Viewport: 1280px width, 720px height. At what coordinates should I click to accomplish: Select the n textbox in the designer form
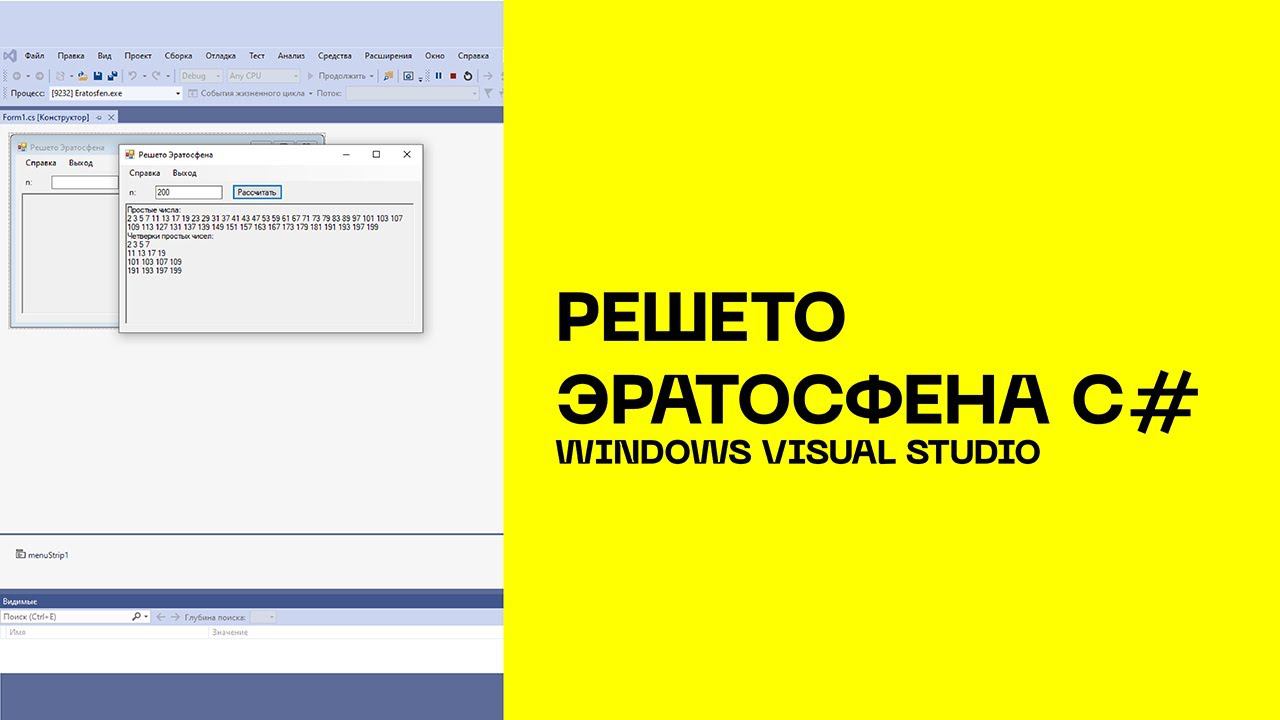click(85, 182)
